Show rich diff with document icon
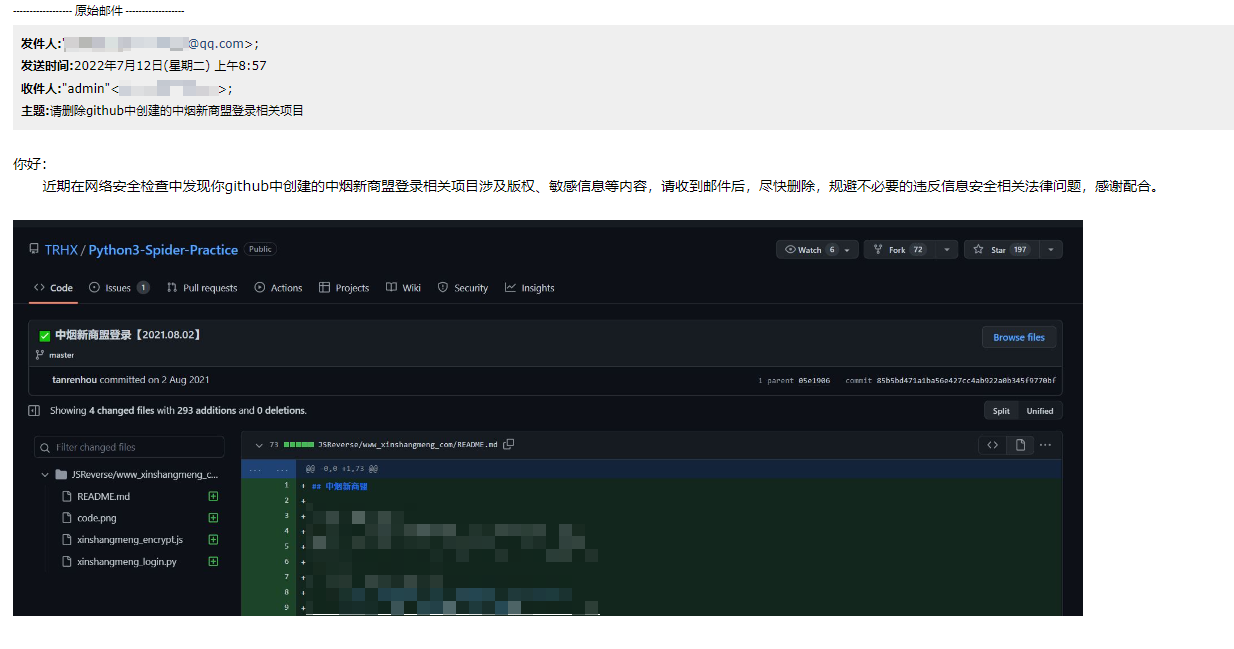The height and width of the screenshot is (649, 1234). (x=1020, y=445)
